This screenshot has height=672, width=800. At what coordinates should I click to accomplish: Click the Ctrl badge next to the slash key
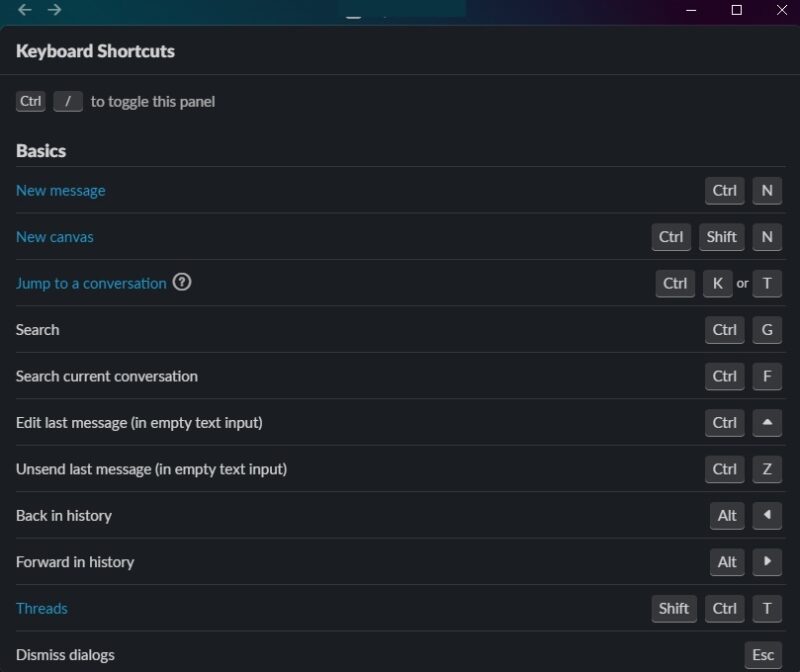pyautogui.click(x=30, y=101)
